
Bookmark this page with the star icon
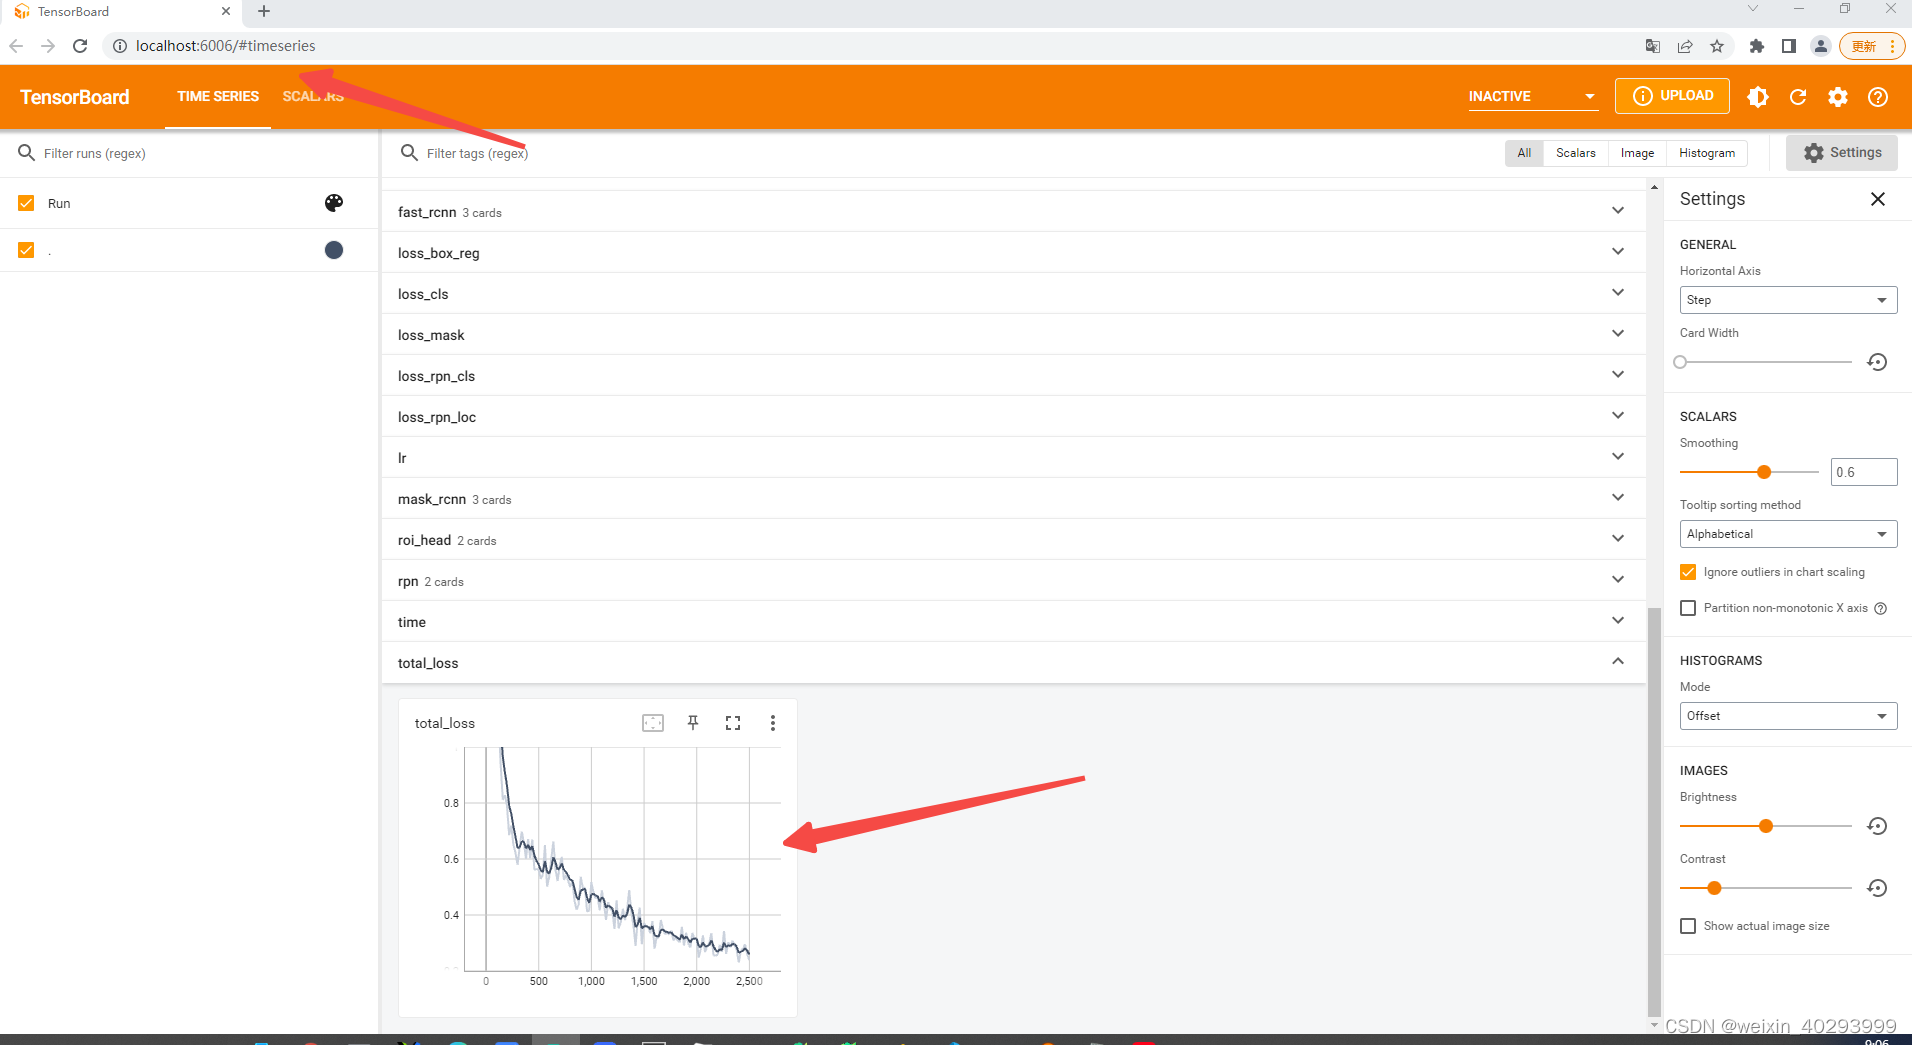pos(1717,46)
